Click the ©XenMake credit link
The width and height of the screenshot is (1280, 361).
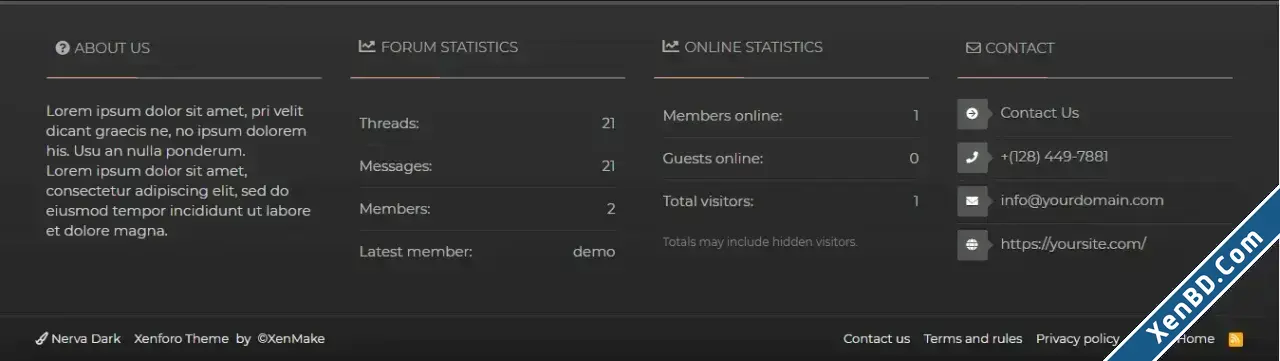(x=291, y=339)
